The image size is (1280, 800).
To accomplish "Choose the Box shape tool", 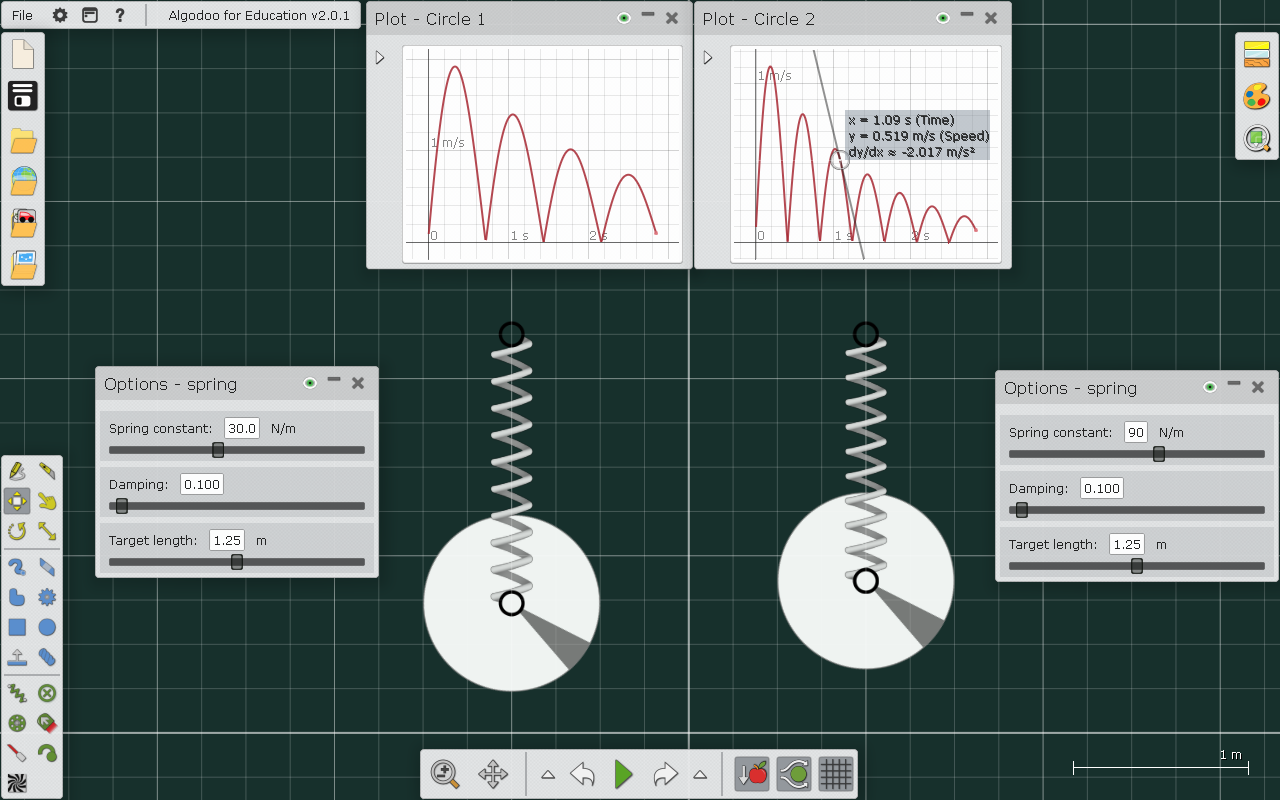I will 17,627.
